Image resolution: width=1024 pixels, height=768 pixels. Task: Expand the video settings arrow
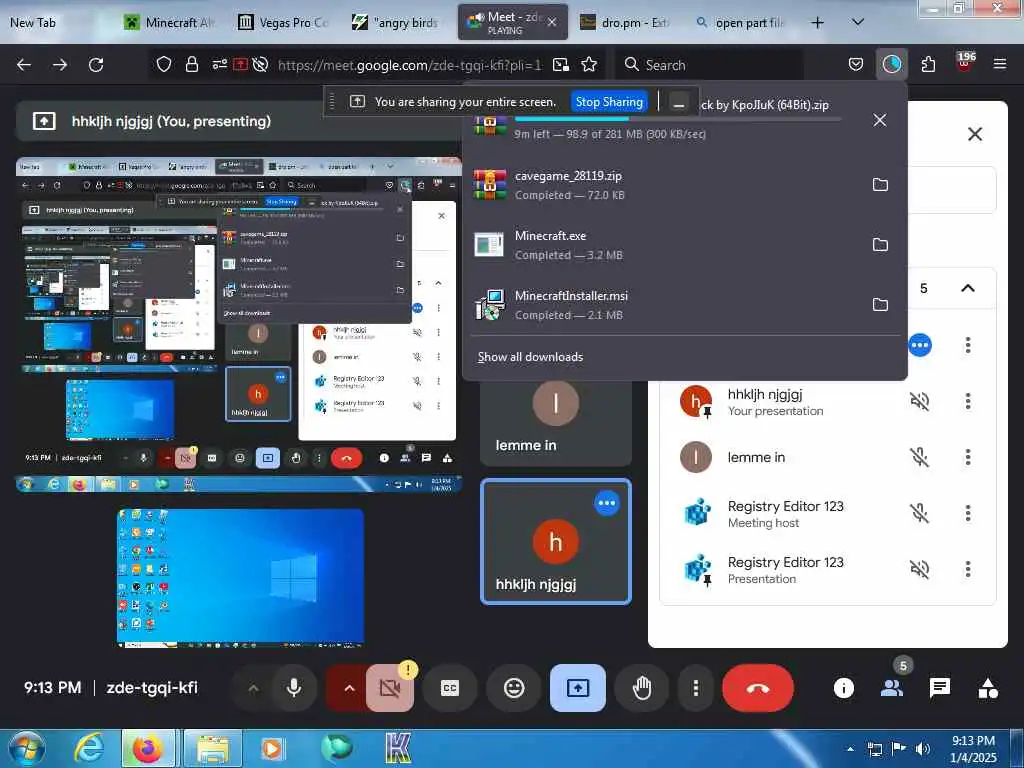tap(349, 688)
